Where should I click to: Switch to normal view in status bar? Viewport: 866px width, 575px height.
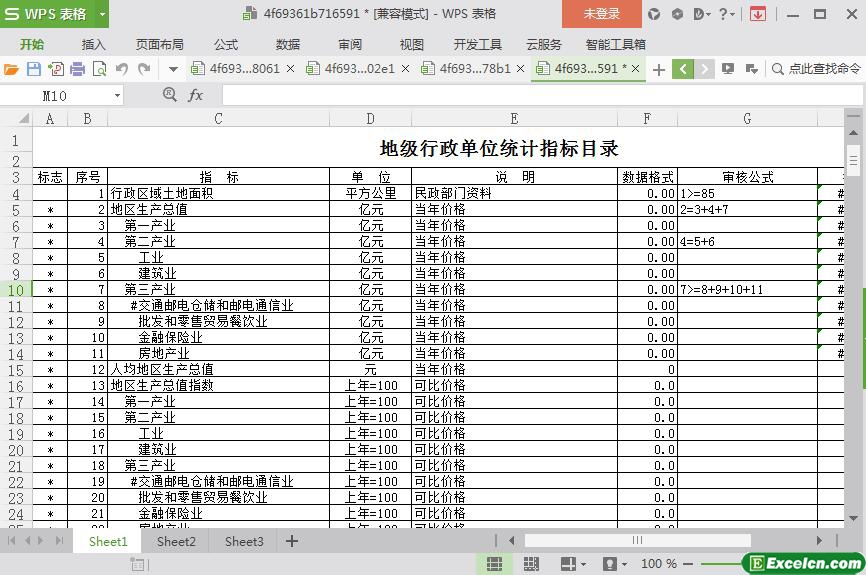coord(494,564)
